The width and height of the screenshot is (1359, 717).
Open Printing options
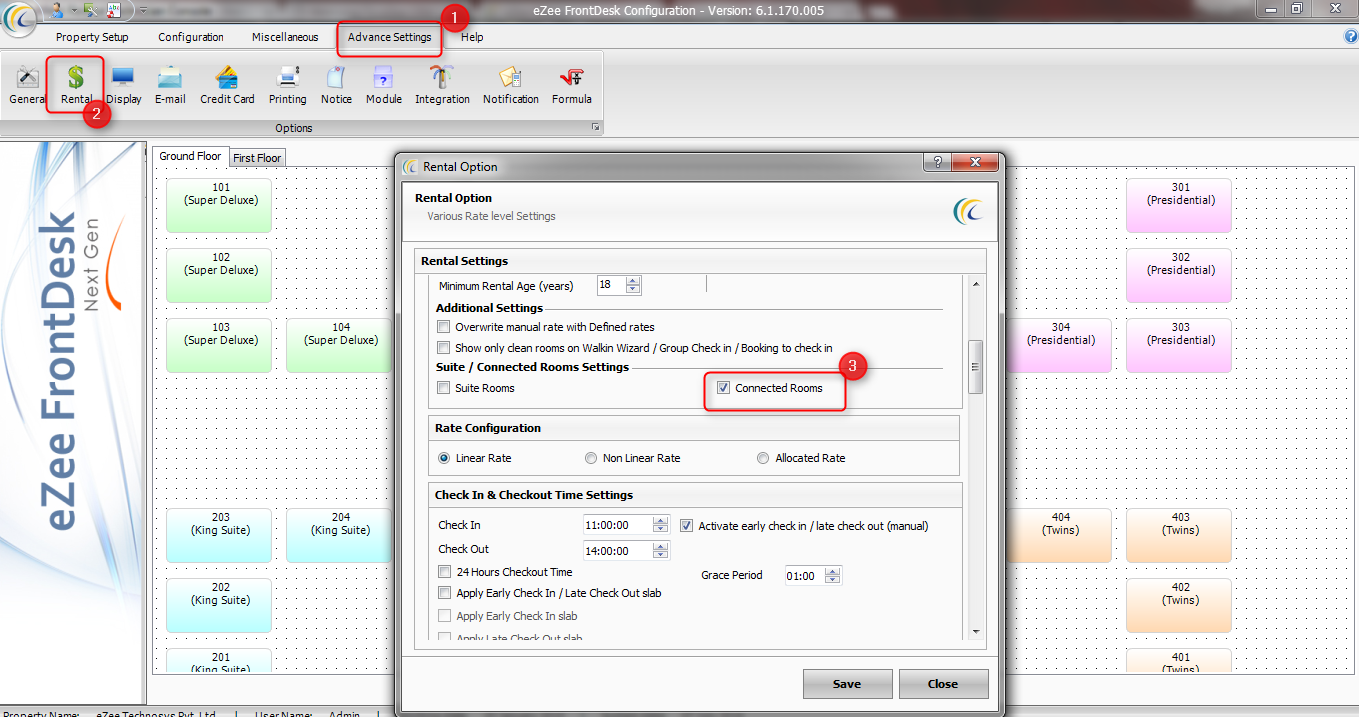tap(288, 85)
